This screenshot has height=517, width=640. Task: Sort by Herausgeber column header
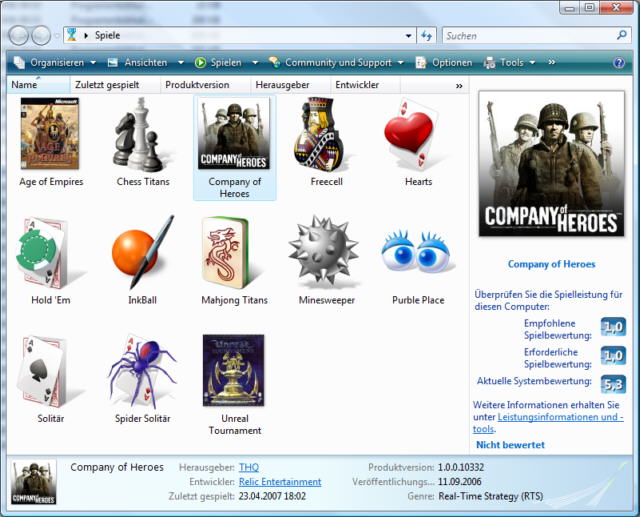coord(290,85)
